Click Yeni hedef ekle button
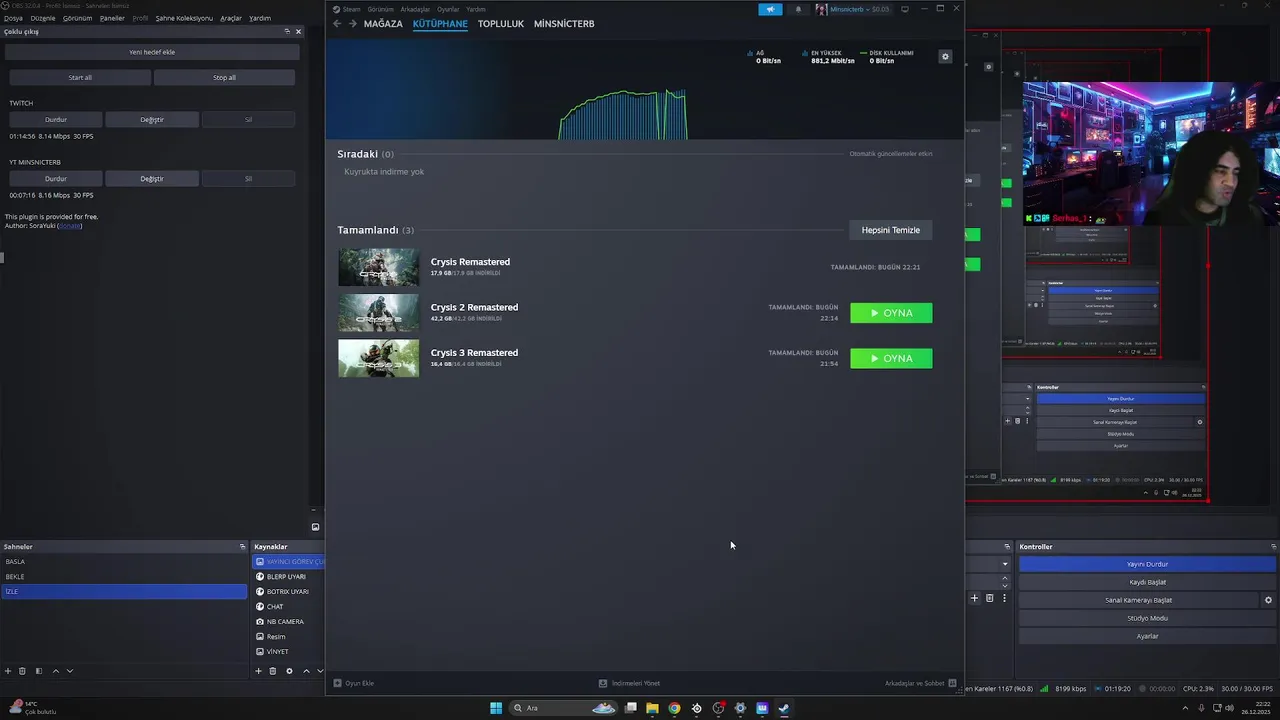This screenshot has height=720, width=1280. pos(152,52)
